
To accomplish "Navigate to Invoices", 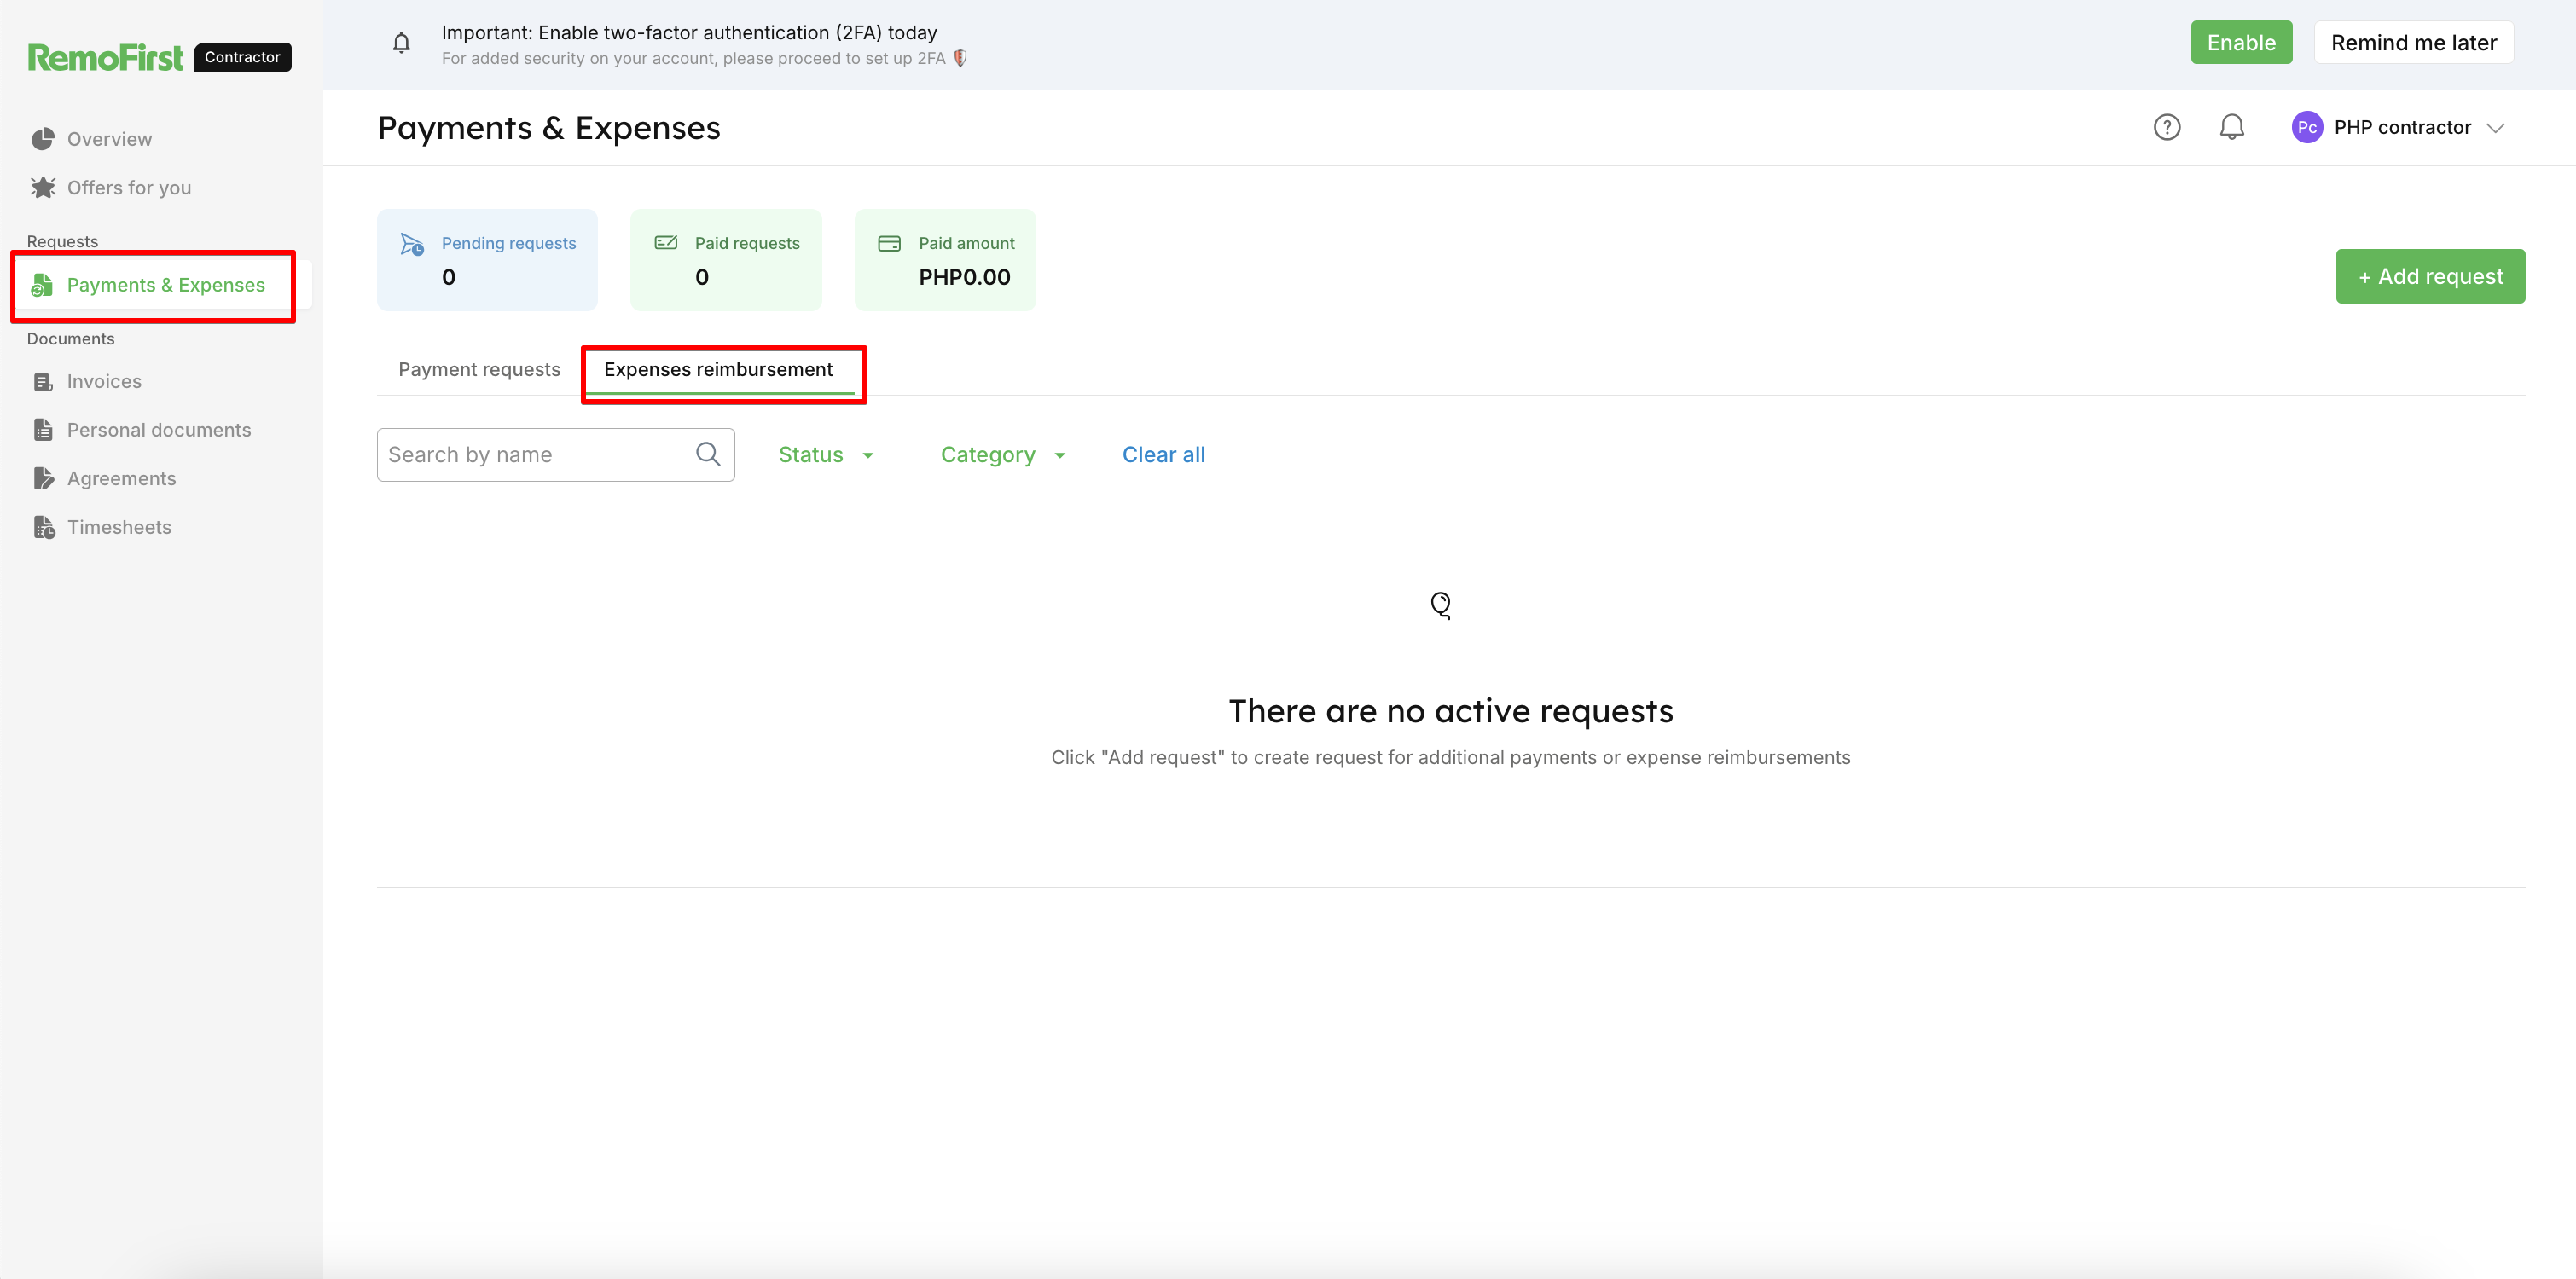I will [x=104, y=382].
